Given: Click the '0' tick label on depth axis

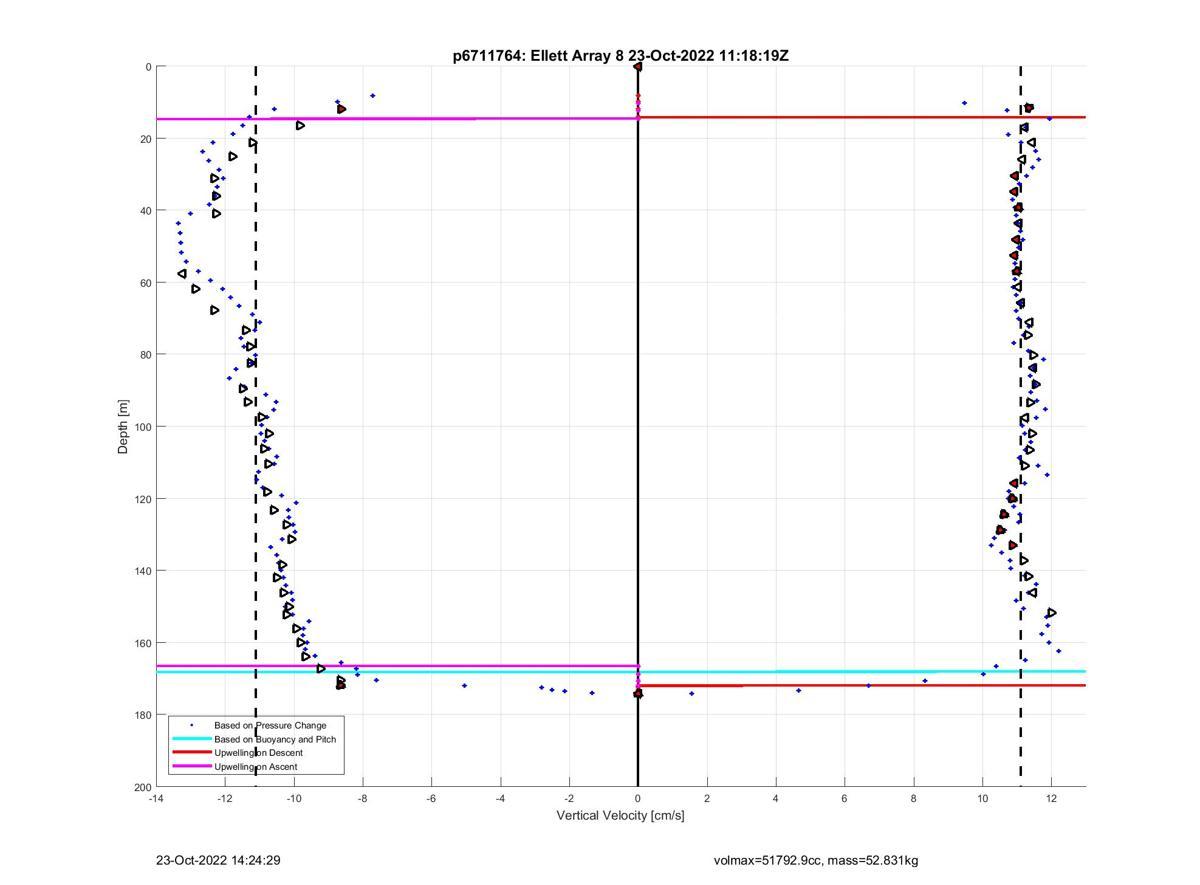Looking at the screenshot, I should point(148,67).
